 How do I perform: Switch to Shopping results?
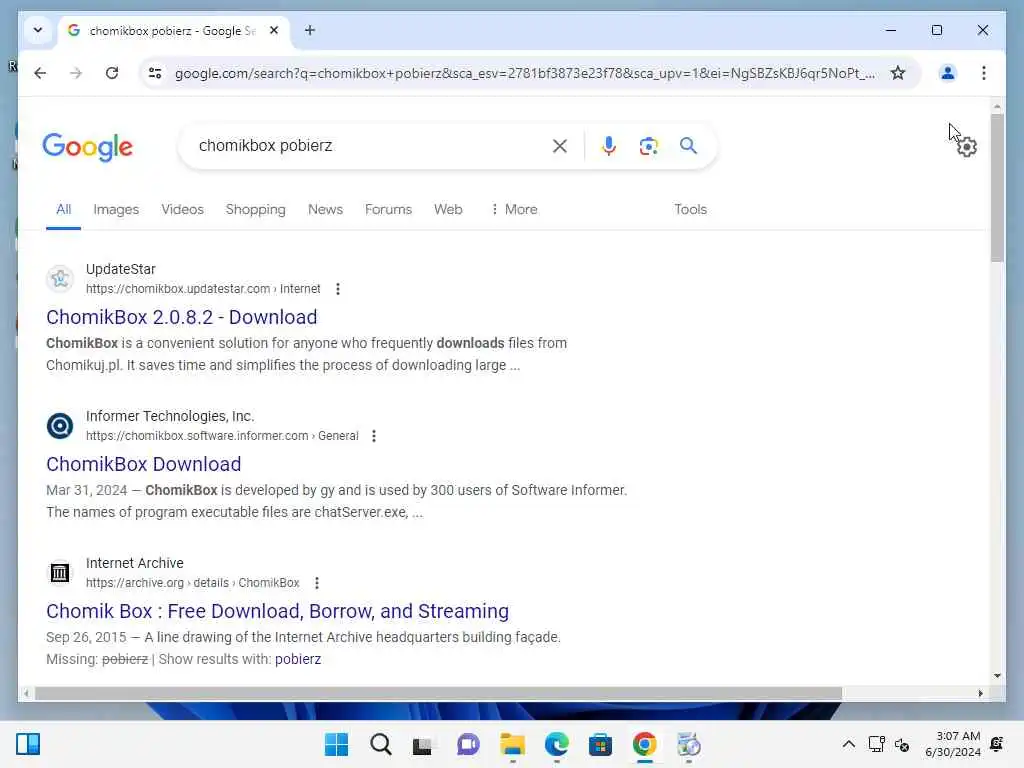255,210
